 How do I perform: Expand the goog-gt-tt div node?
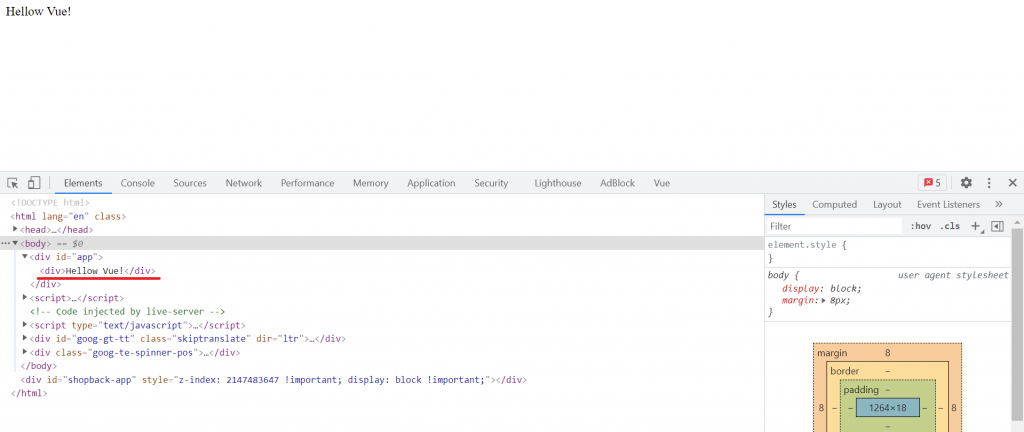point(25,338)
